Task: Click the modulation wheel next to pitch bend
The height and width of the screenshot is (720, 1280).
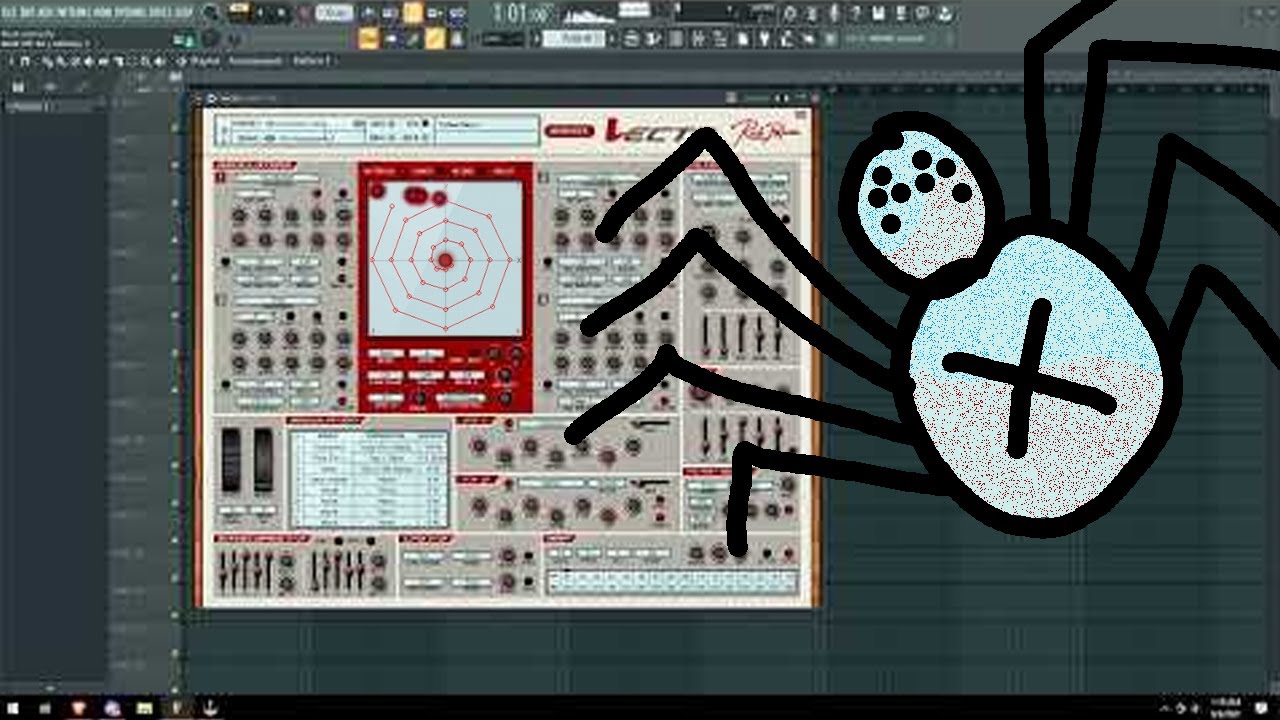Action: click(x=263, y=460)
